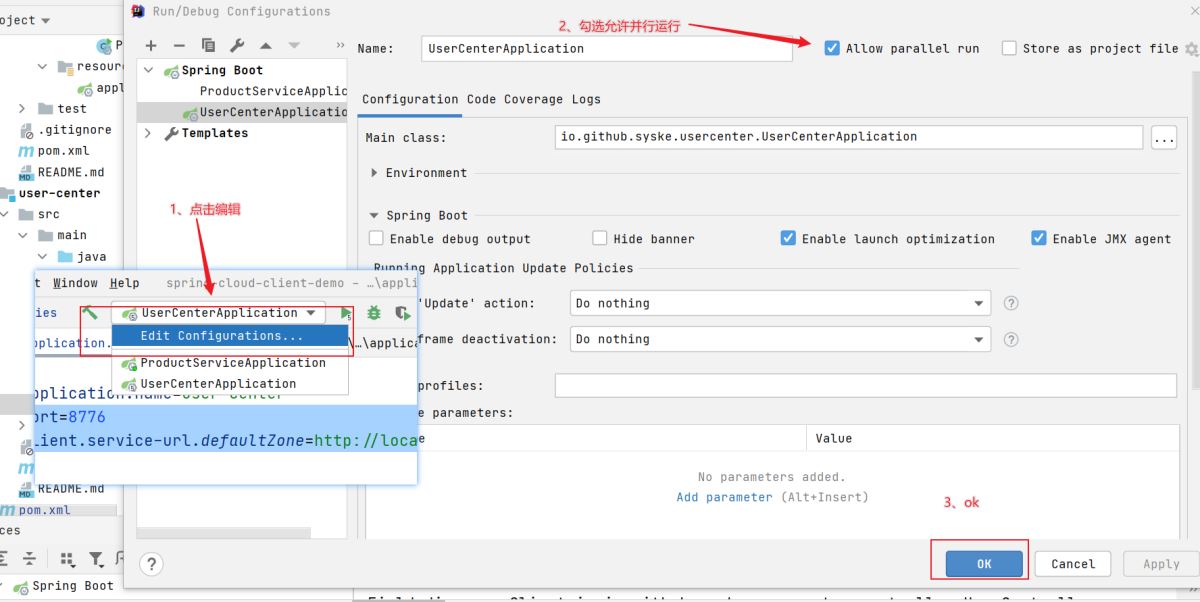The width and height of the screenshot is (1200, 602).
Task: Disable the Enable JMX agent checkbox
Action: [x=1039, y=239]
